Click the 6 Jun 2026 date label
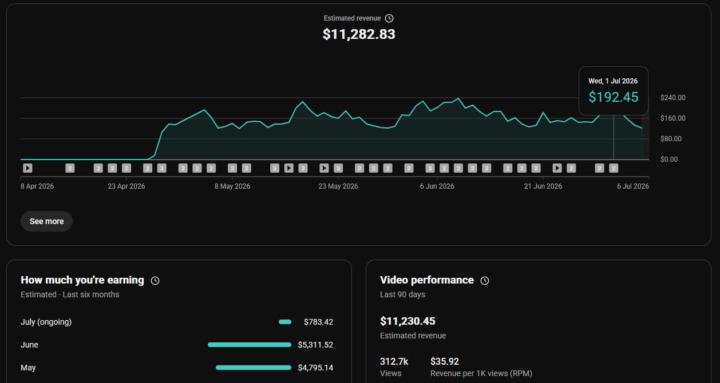Image resolution: width=720 pixels, height=383 pixels. [437, 186]
